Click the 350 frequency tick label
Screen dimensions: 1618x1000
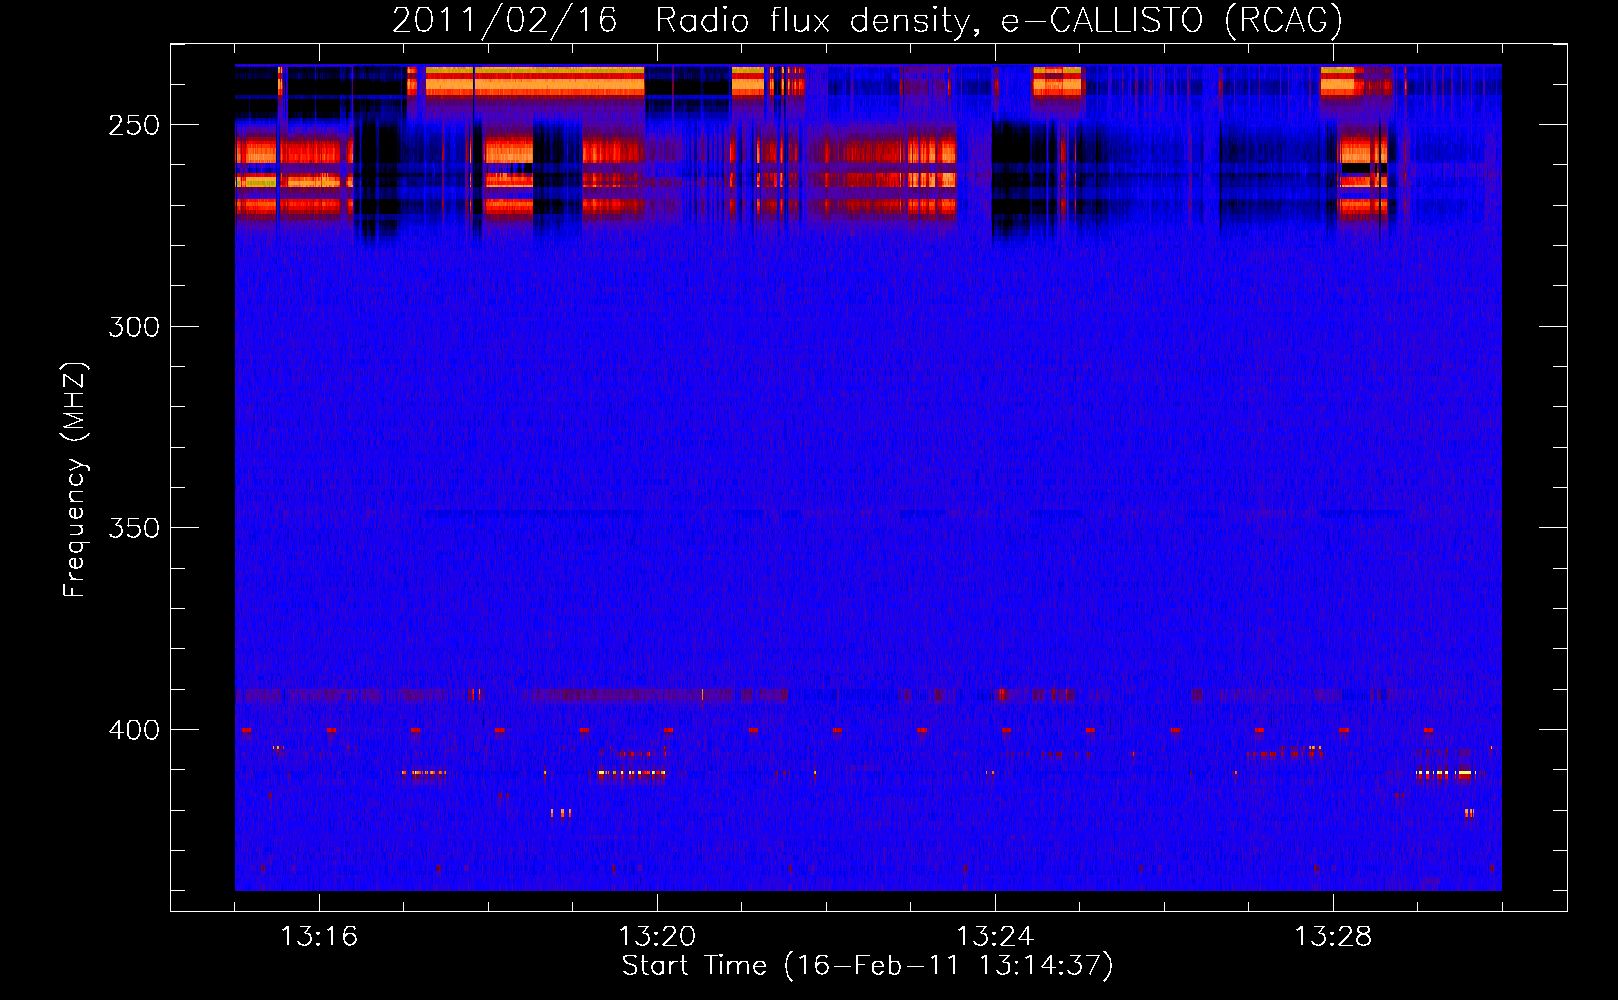point(133,528)
